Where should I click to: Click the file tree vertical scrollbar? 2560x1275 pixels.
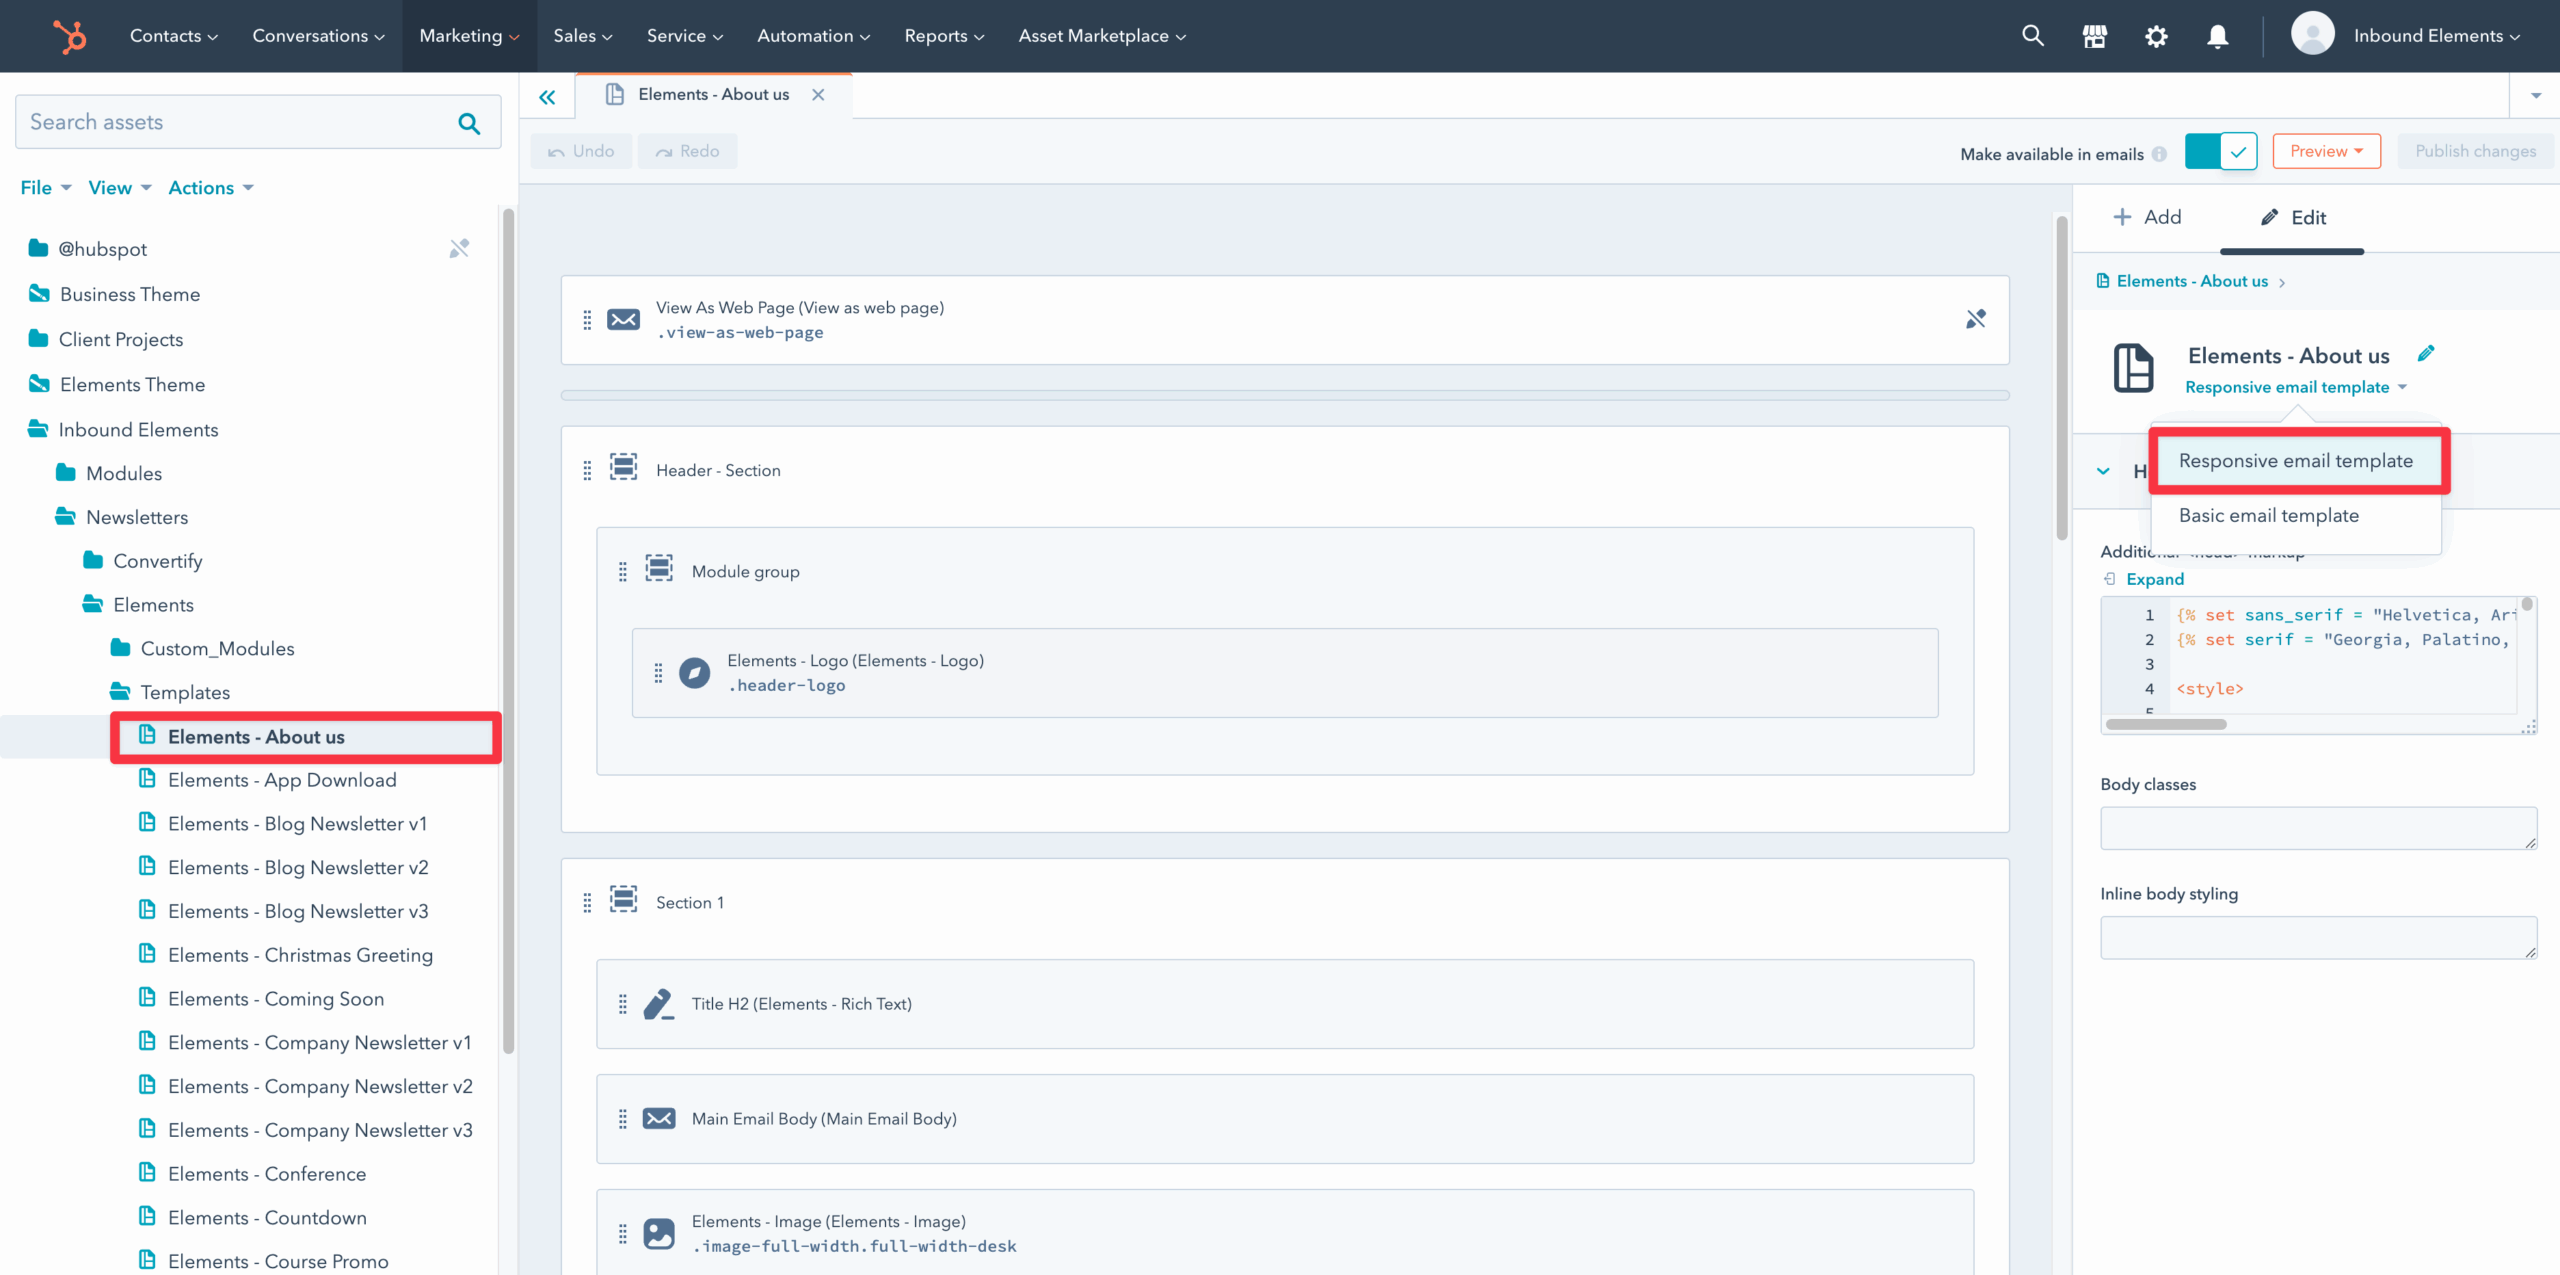coord(508,630)
